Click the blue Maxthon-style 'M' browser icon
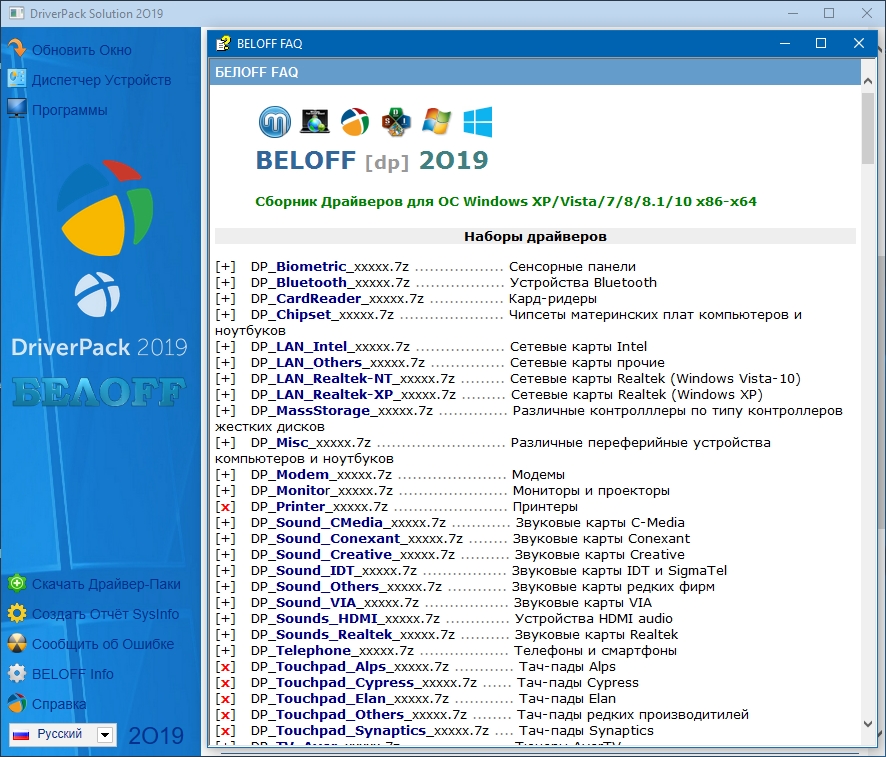 (x=275, y=122)
